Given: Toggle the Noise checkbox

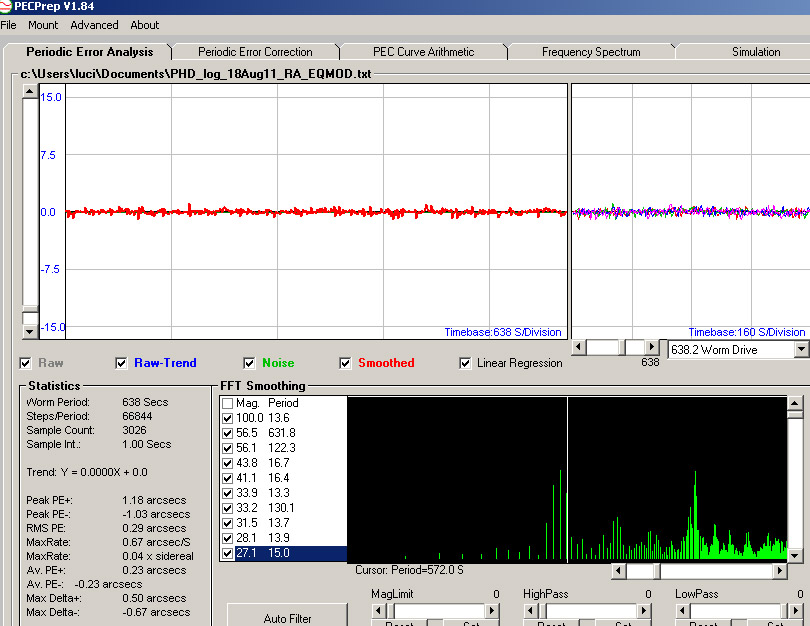Looking at the screenshot, I should 249,363.
